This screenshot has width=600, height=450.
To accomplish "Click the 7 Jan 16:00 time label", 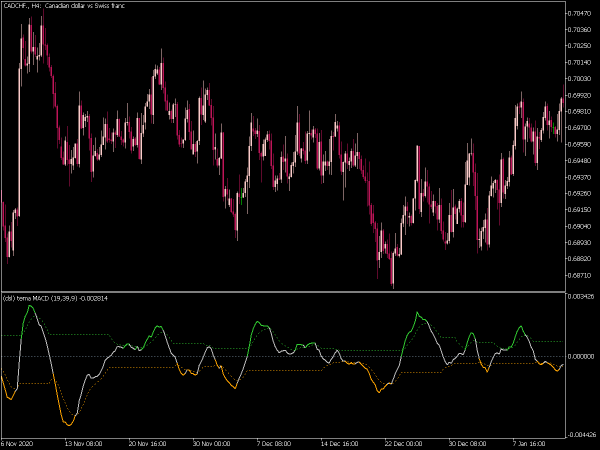I will 529,444.
